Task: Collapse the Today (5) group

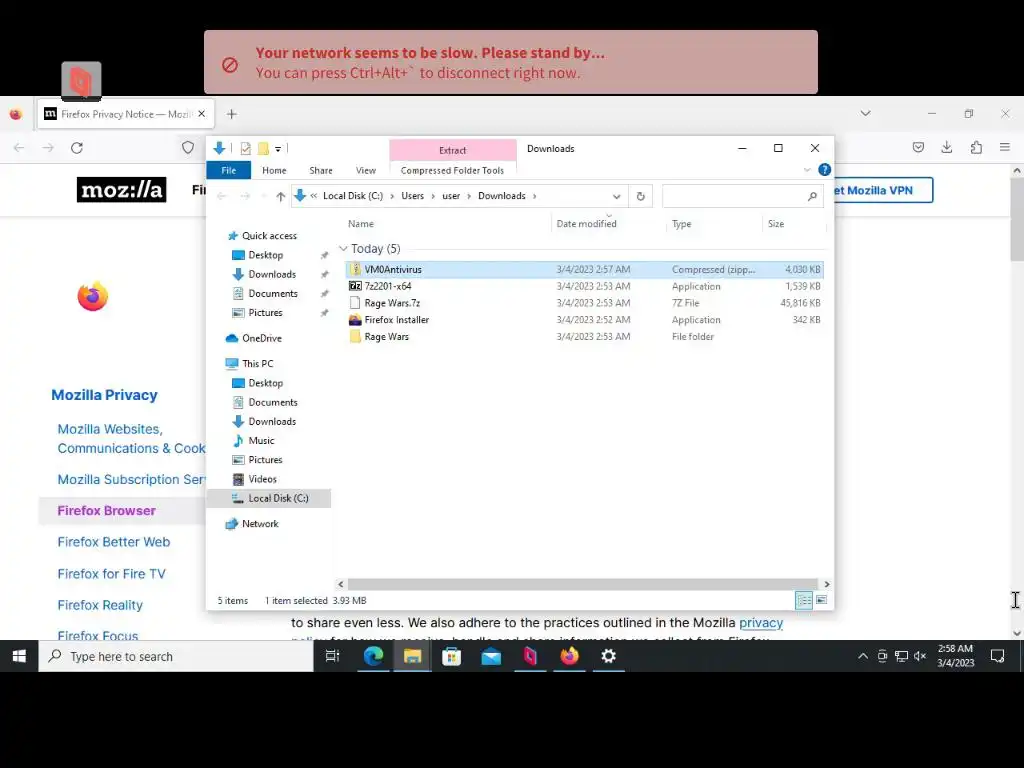Action: (x=344, y=249)
